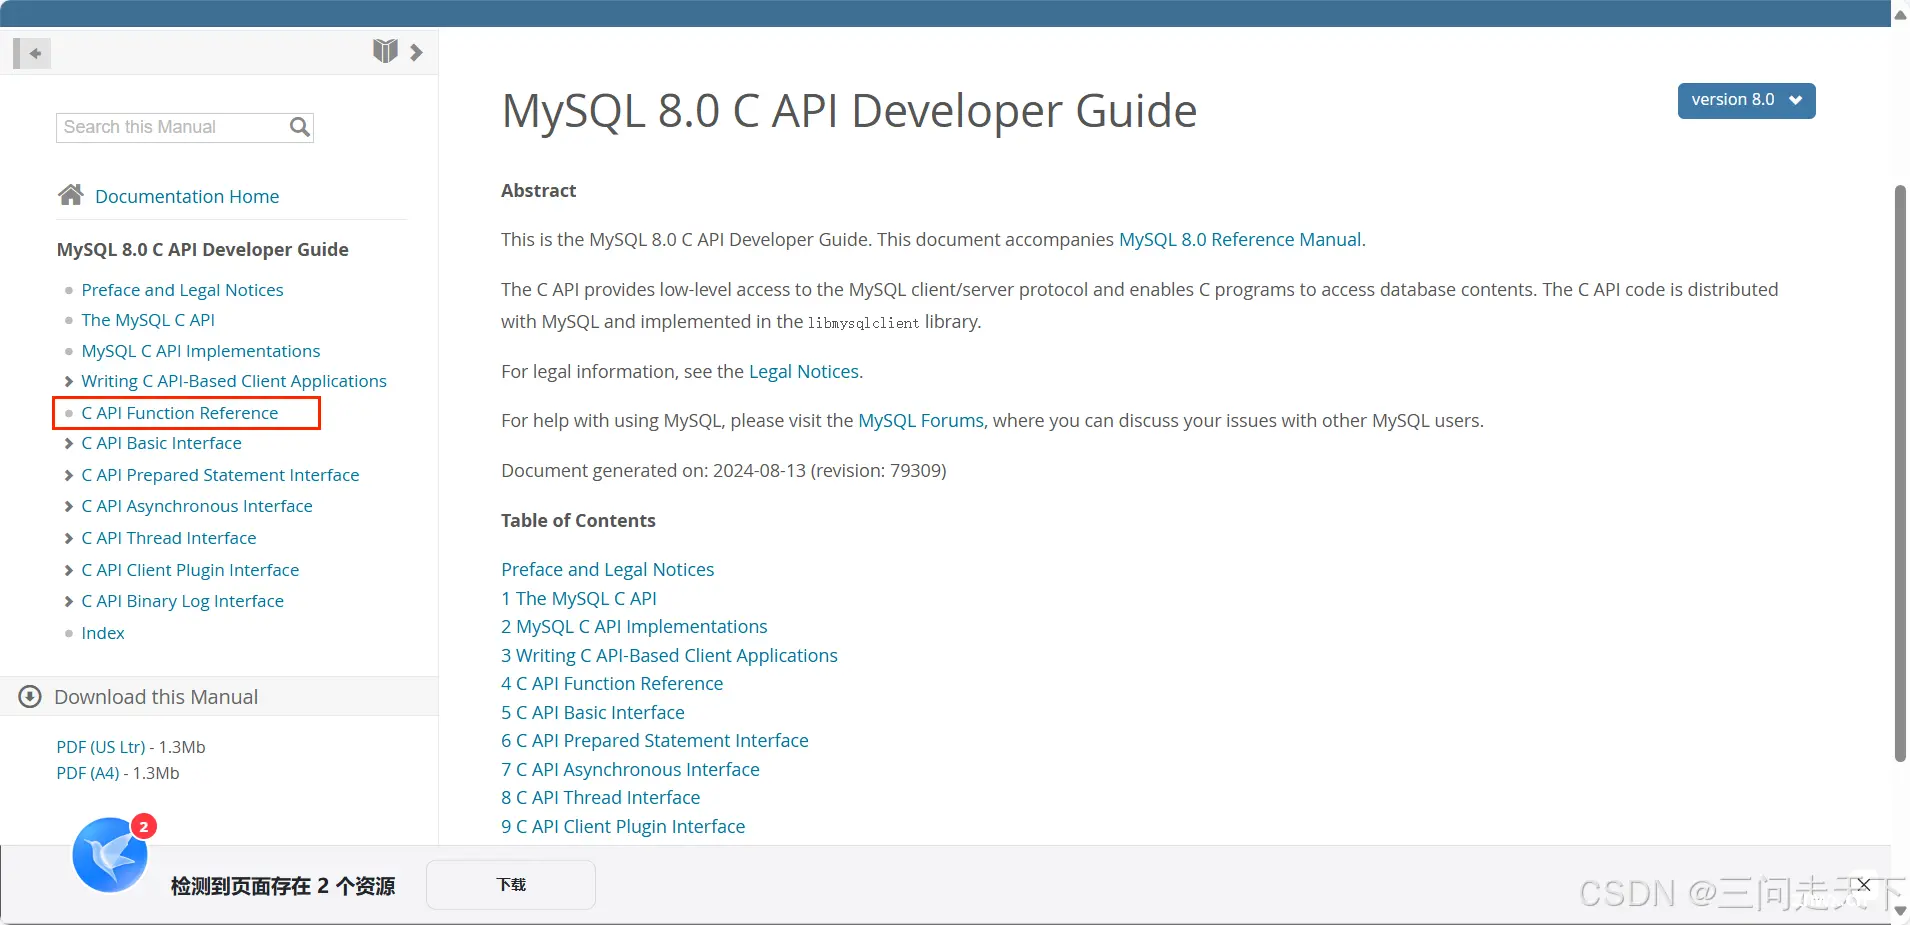Screen dimensions: 1910x925
Task: Open 2 MySQL C API Implementations contents link
Action: click(x=634, y=627)
